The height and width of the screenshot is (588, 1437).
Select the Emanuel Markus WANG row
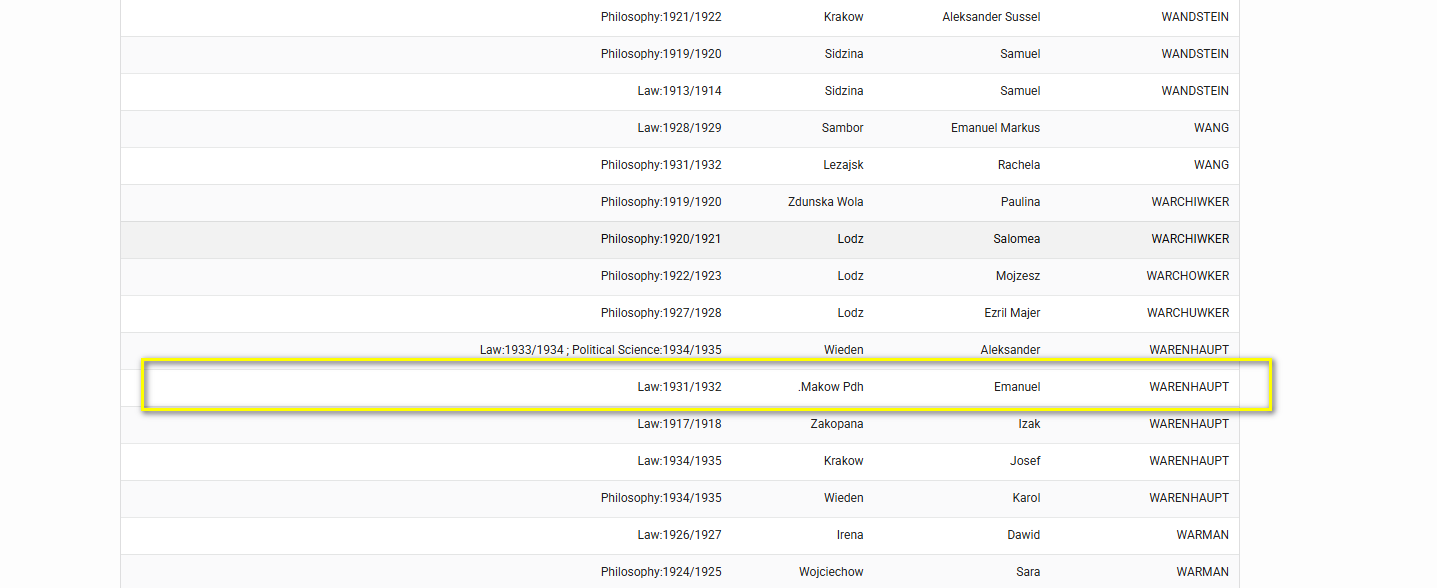[680, 128]
